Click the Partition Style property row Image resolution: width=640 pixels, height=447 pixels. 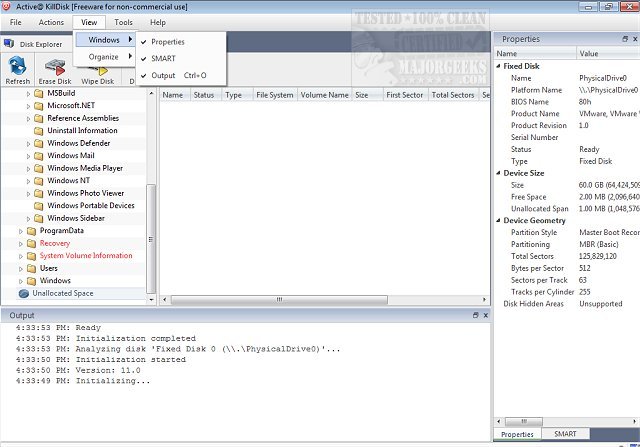[x=567, y=232]
